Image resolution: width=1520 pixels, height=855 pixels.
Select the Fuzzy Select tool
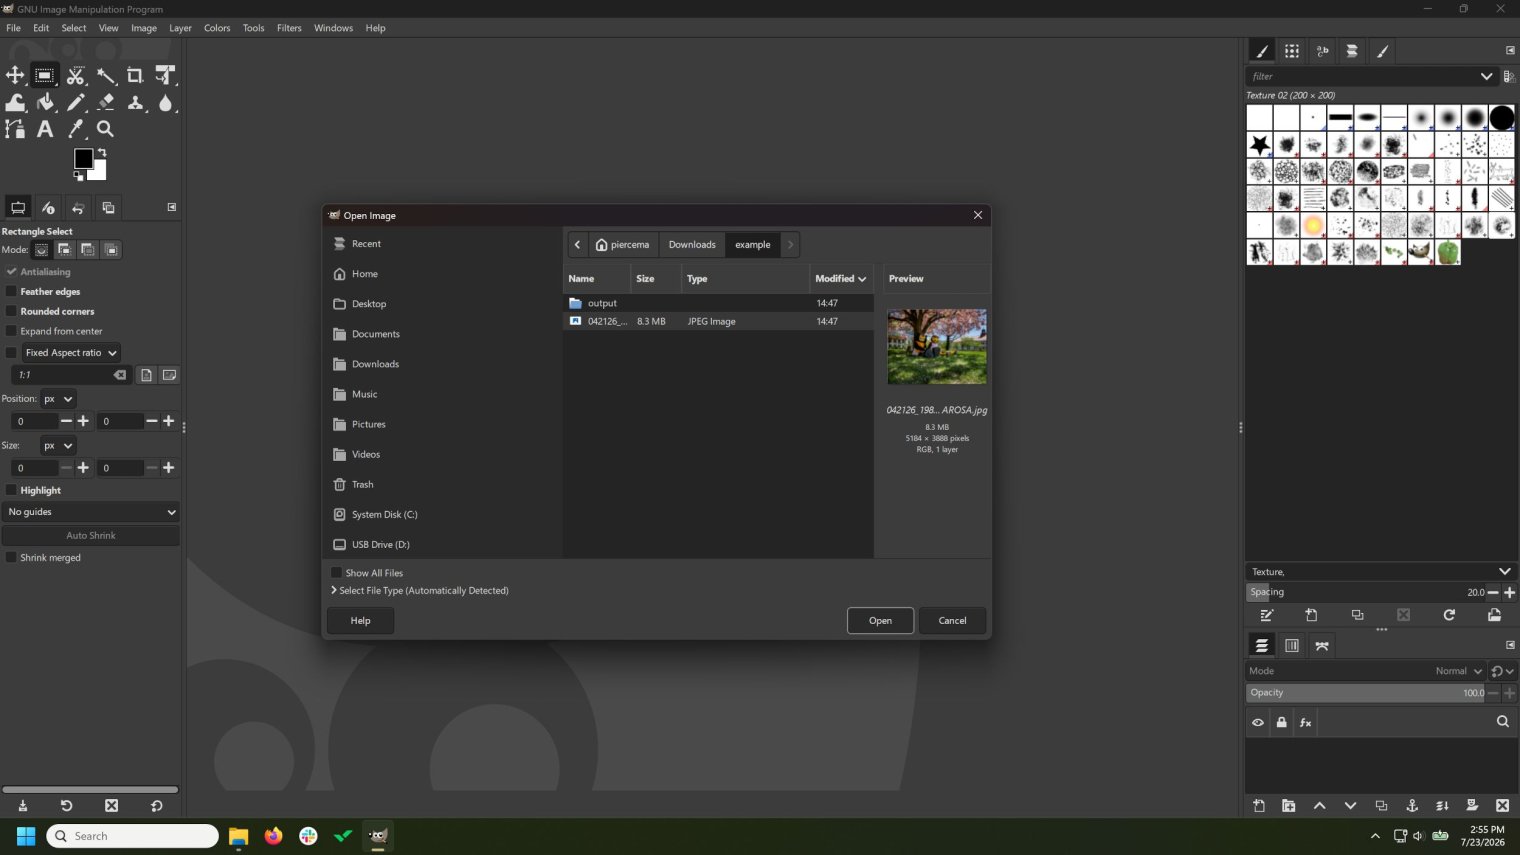pyautogui.click(x=105, y=75)
